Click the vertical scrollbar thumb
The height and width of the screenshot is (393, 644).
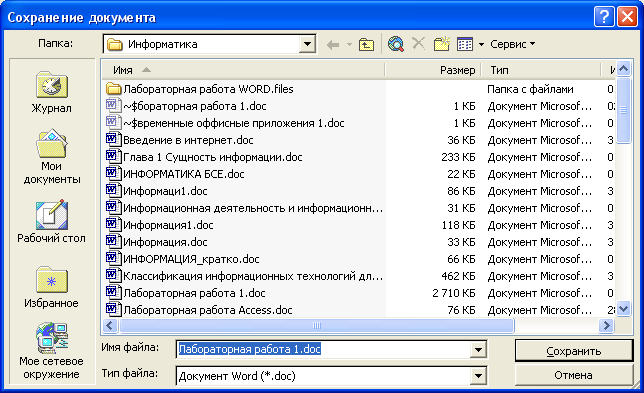[623, 110]
